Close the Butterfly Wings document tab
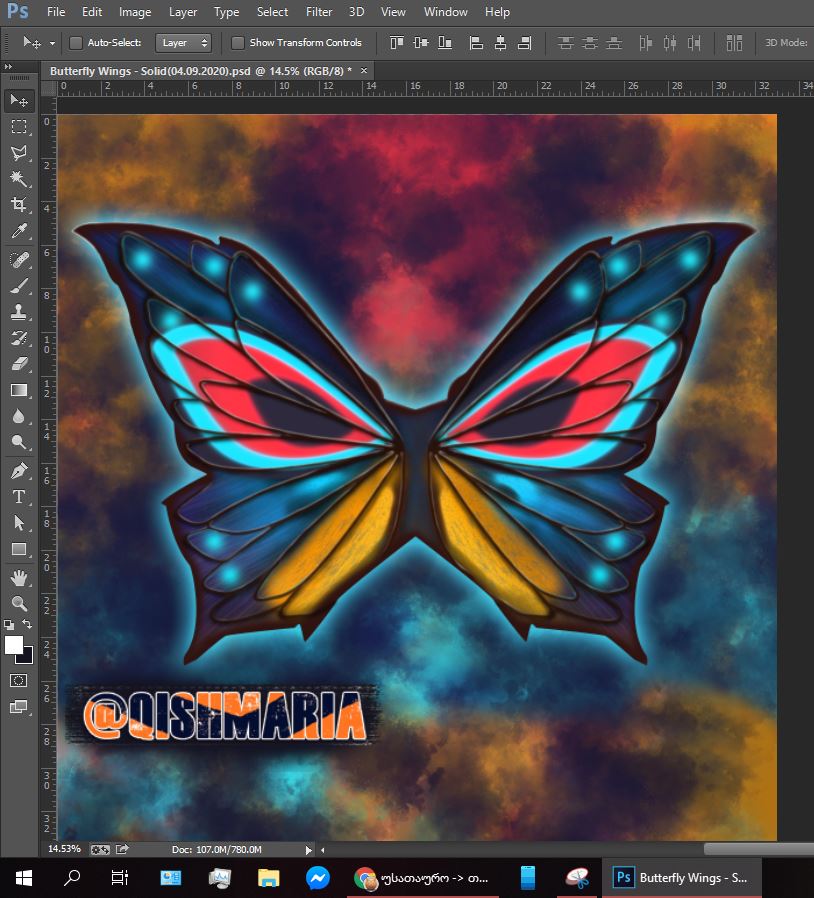This screenshot has height=898, width=814. tap(364, 70)
